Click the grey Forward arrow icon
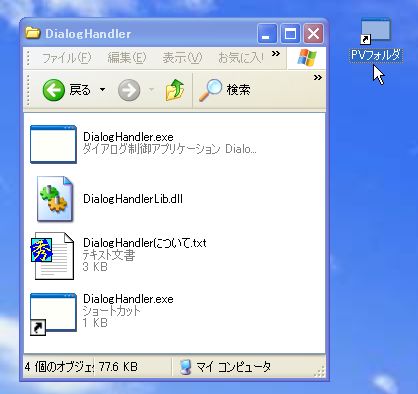Viewport: 418px width, 394px height. [129, 90]
